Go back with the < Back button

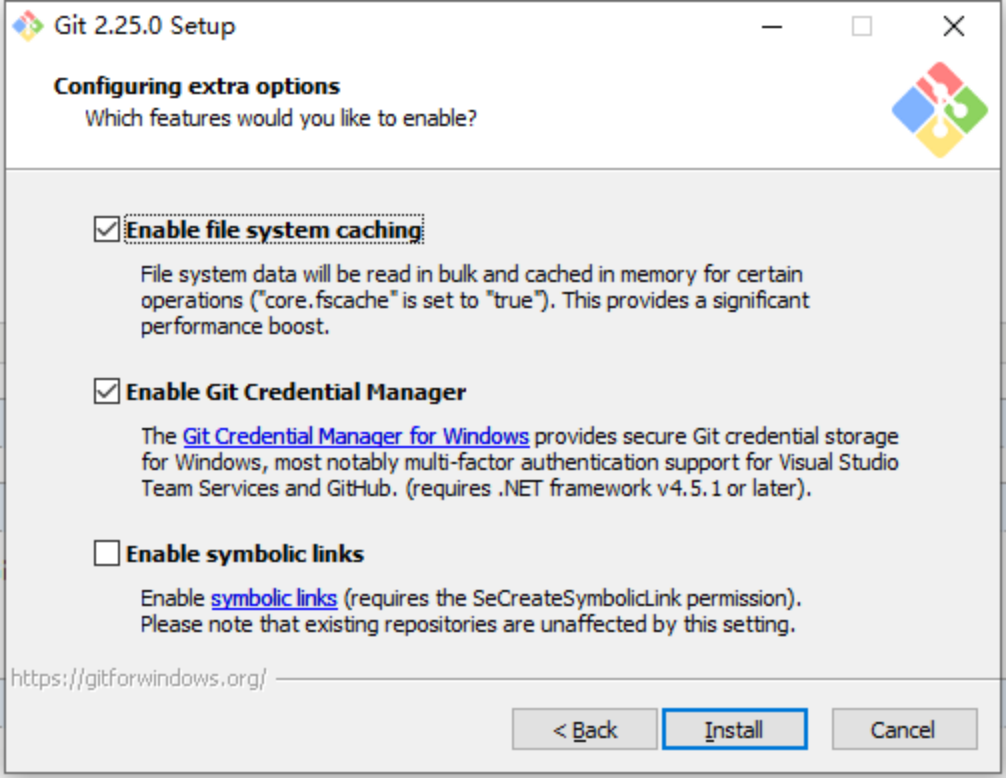pyautogui.click(x=584, y=729)
